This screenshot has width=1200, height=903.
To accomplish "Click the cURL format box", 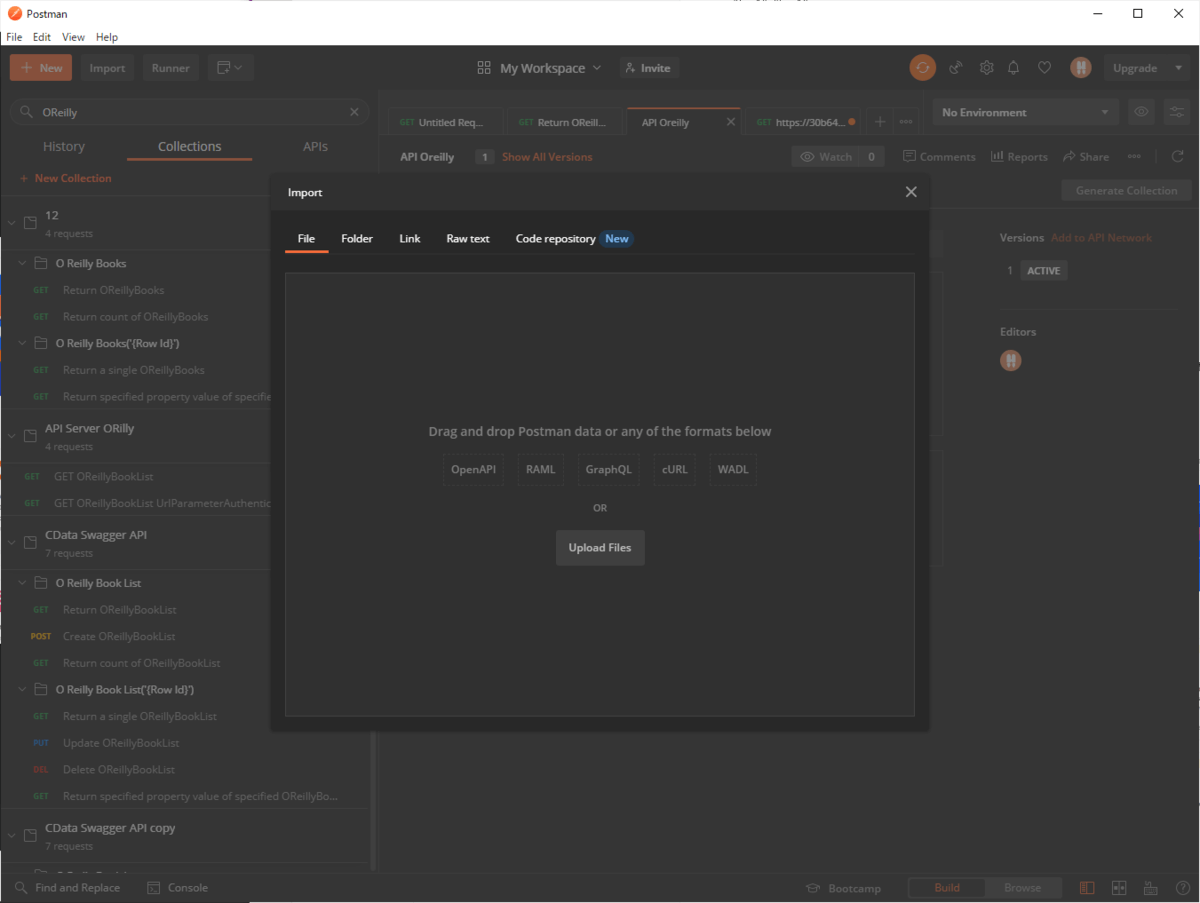I will click(675, 469).
